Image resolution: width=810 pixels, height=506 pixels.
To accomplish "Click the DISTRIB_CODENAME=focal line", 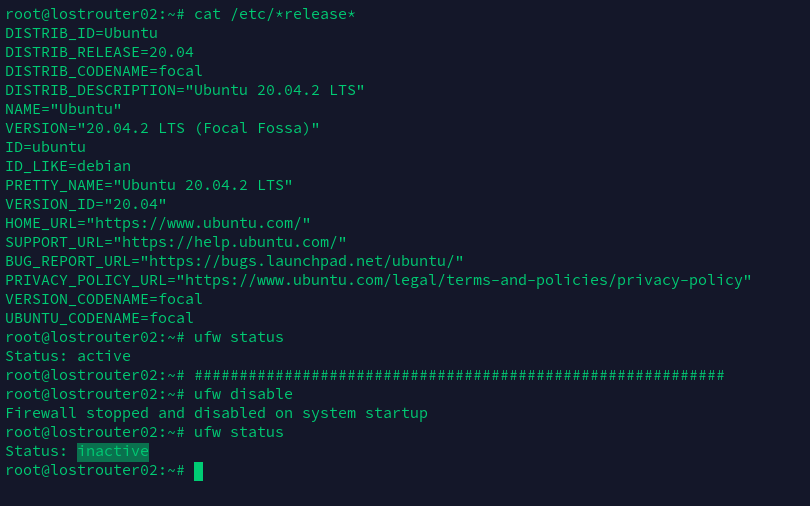I will point(104,71).
